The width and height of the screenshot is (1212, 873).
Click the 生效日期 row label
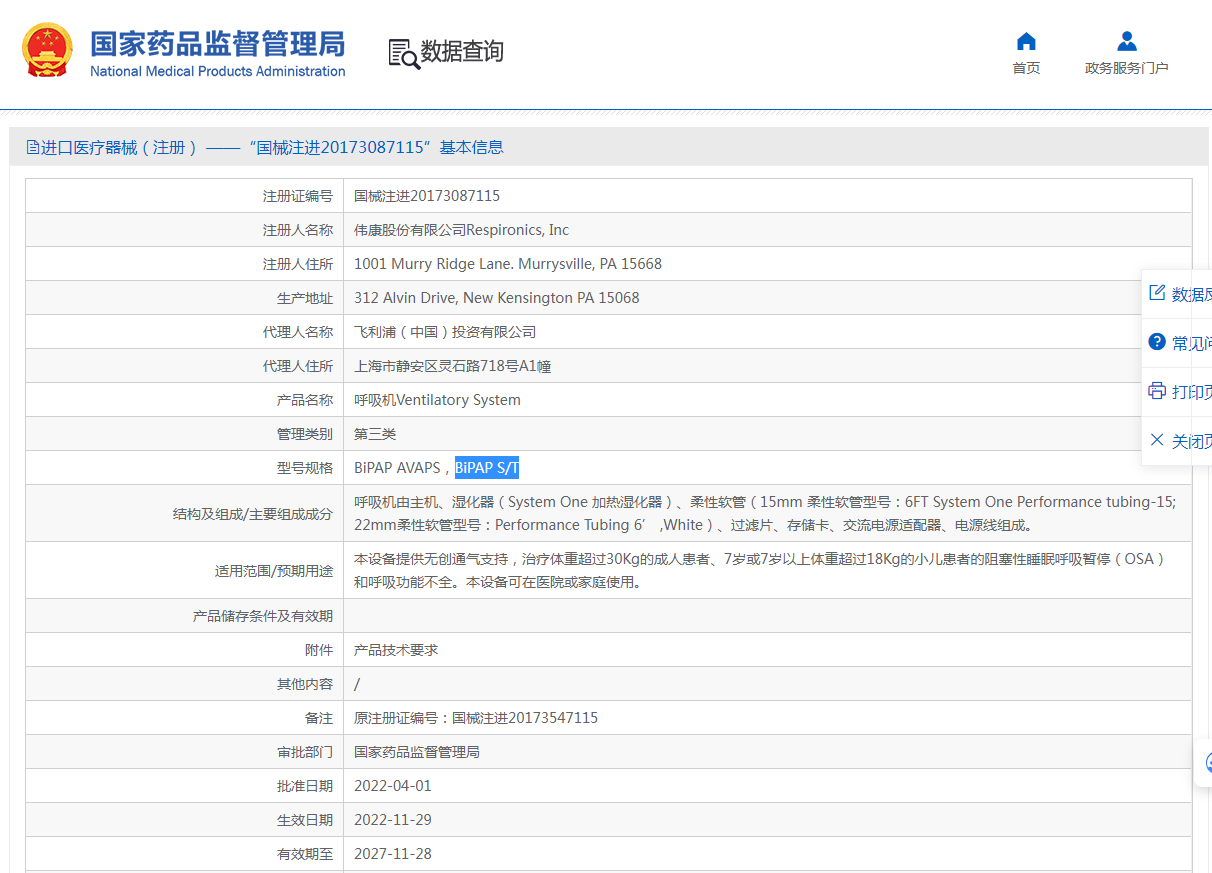(305, 820)
